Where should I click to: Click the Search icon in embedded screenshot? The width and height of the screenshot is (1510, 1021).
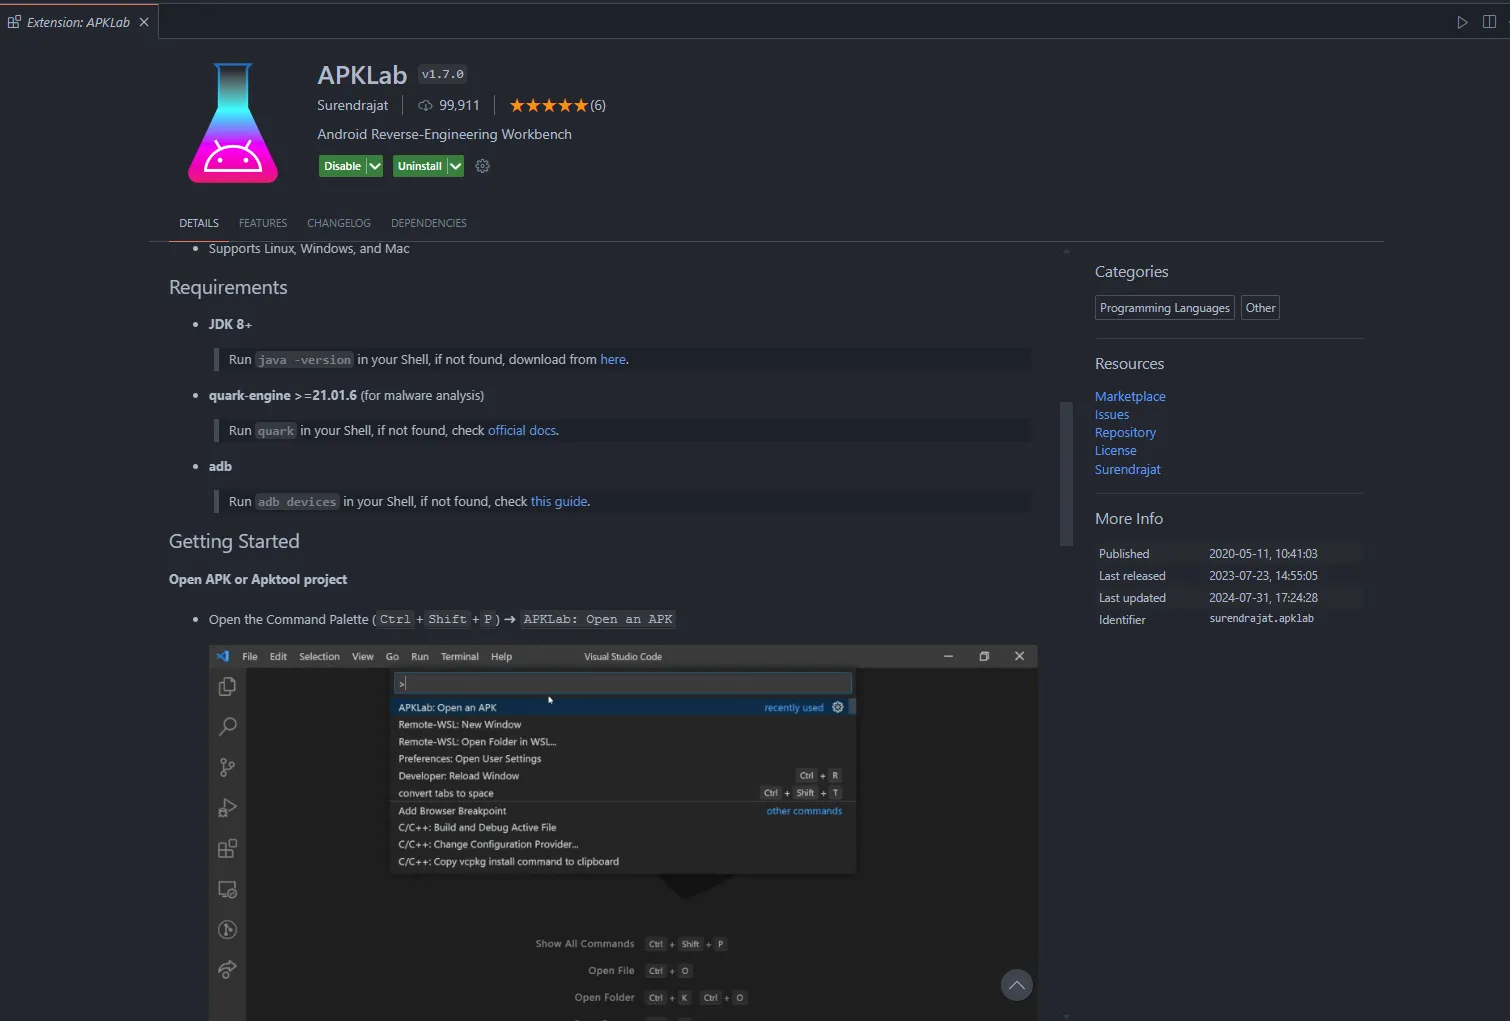pos(227,727)
